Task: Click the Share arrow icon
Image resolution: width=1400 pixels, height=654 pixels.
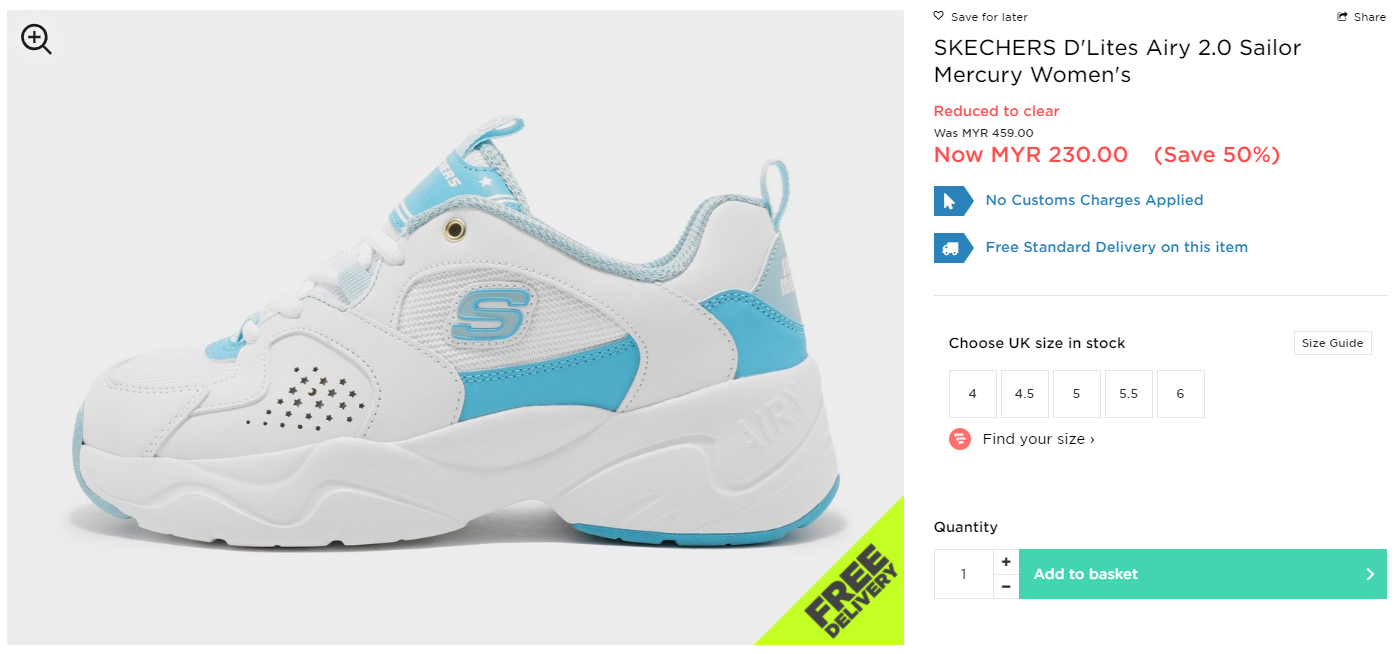Action: (1342, 17)
